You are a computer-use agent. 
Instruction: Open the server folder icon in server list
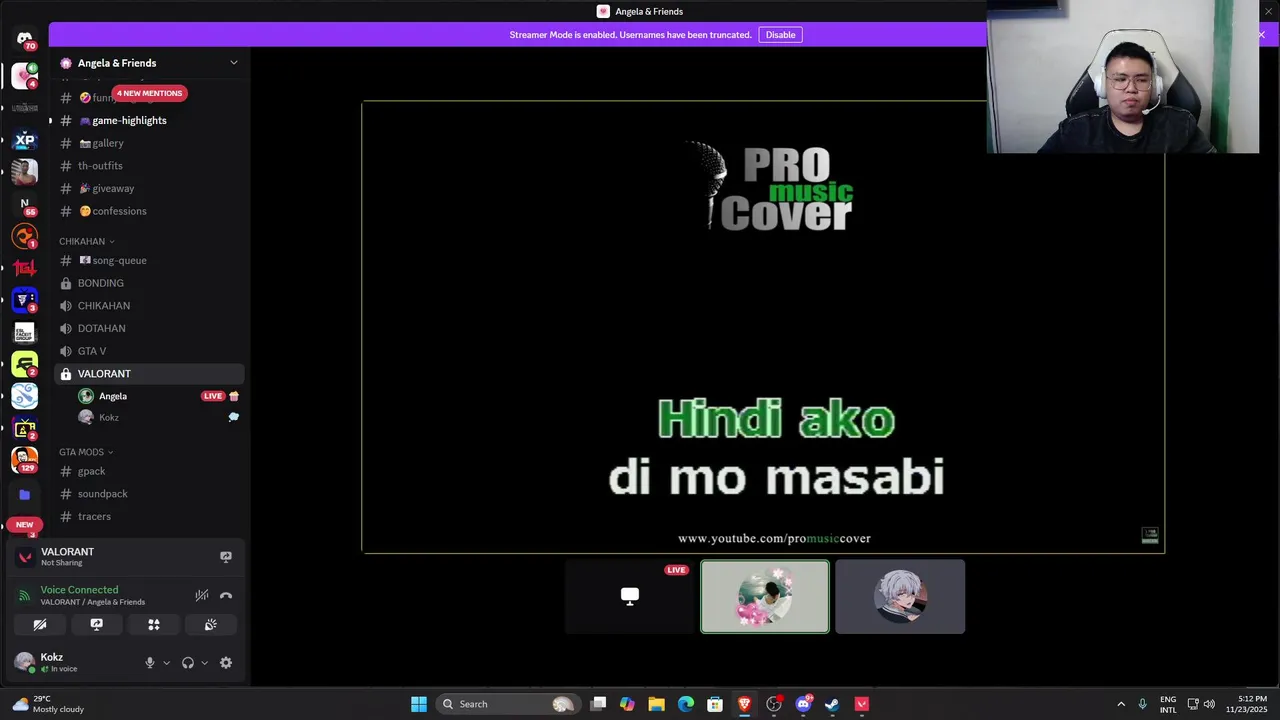pos(25,494)
